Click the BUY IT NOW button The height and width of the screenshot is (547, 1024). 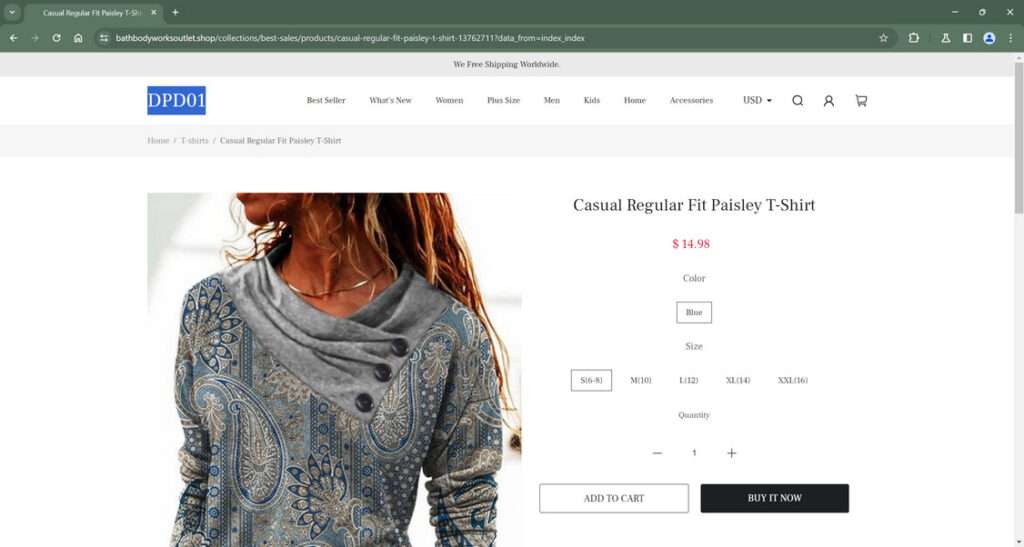pyautogui.click(x=775, y=498)
